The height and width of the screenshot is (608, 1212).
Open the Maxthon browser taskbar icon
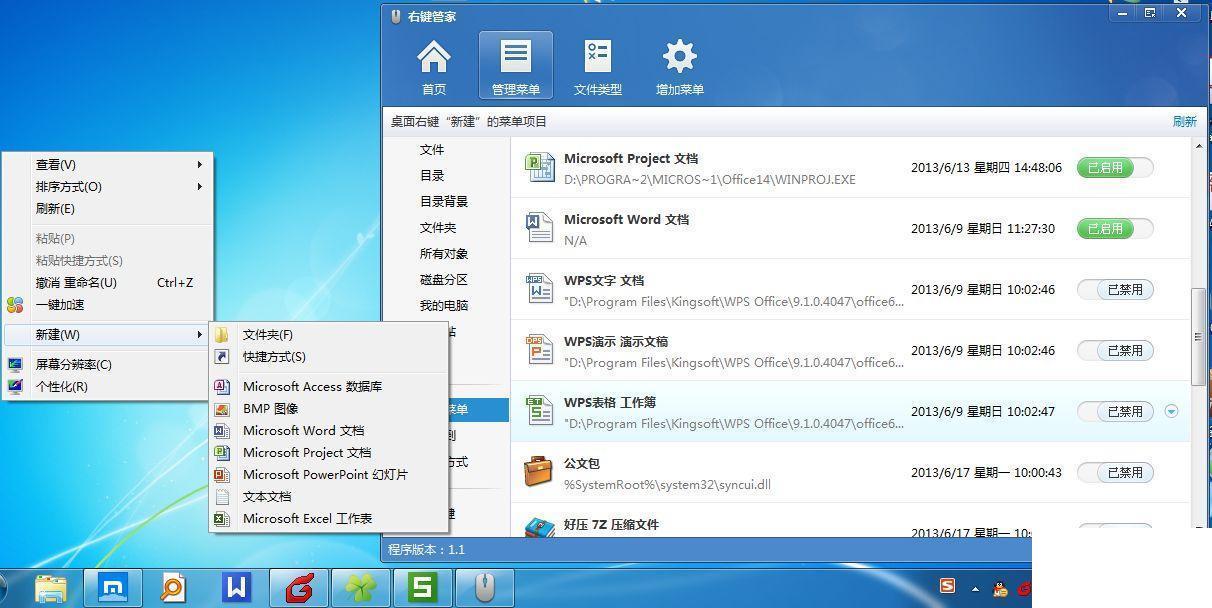click(113, 588)
